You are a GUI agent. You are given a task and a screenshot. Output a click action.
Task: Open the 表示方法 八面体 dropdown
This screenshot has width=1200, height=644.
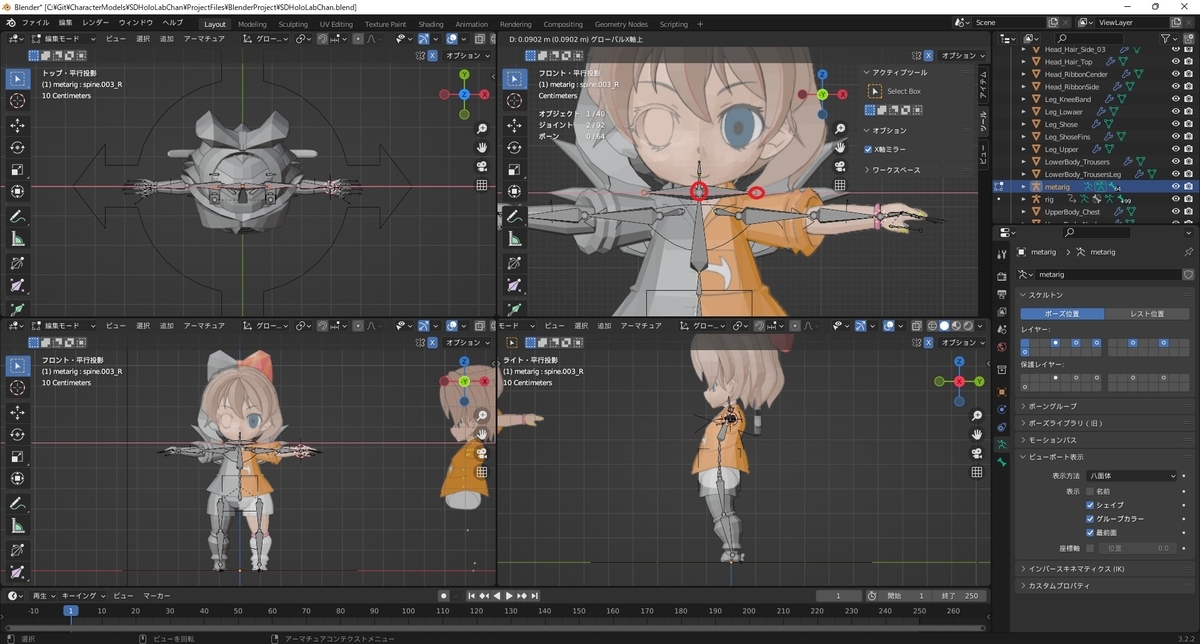1132,476
